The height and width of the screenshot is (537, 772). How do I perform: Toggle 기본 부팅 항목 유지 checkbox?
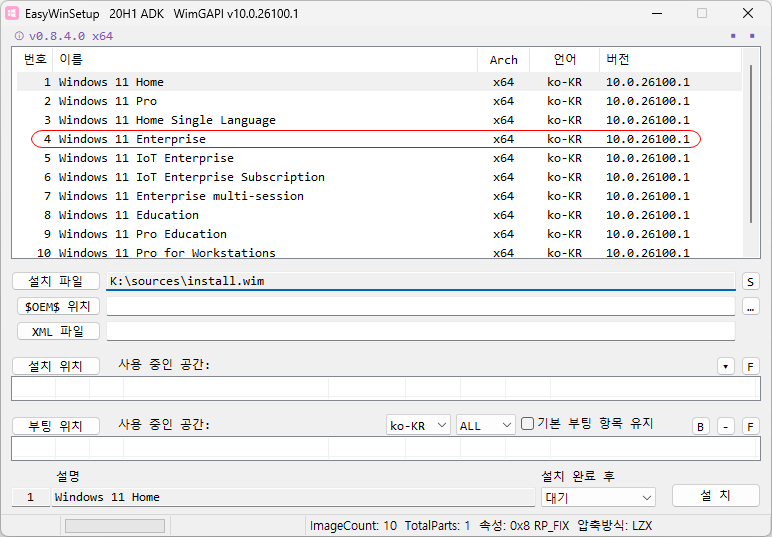[x=527, y=423]
